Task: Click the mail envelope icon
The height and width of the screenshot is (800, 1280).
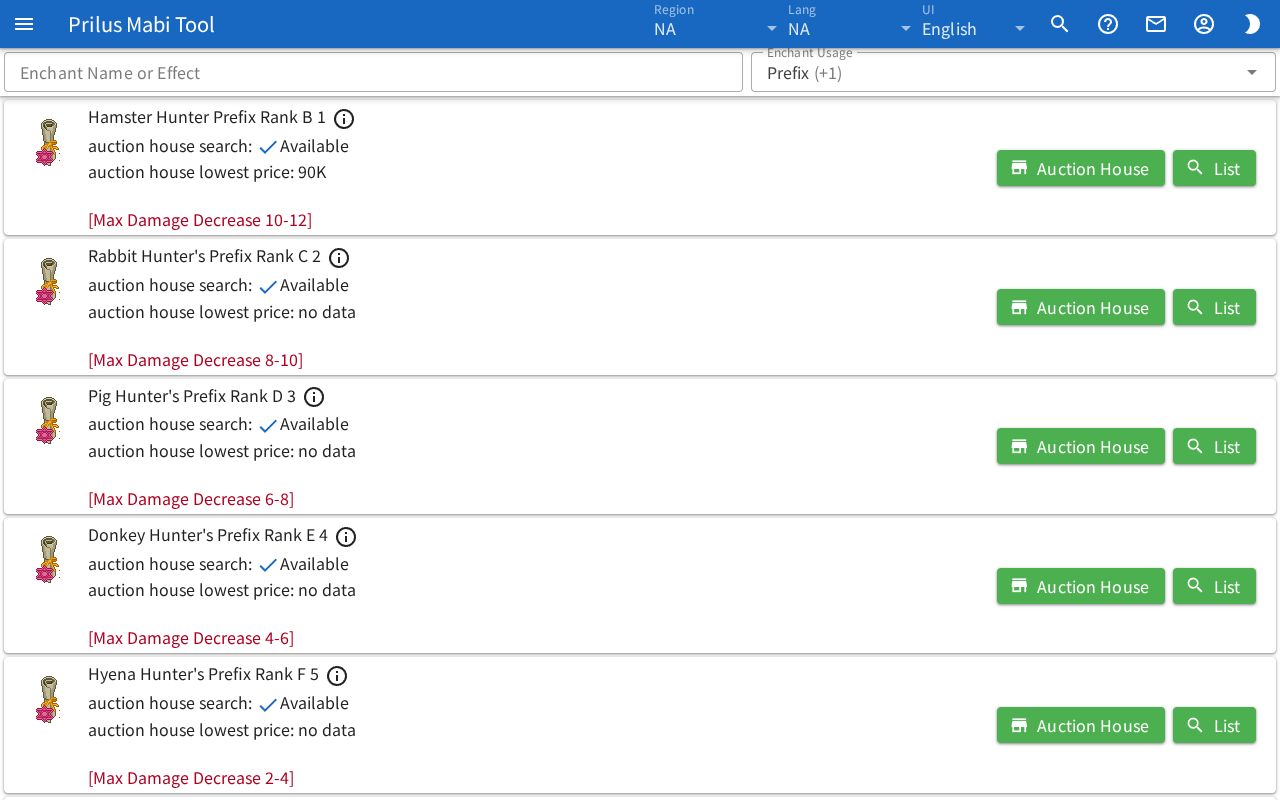Action: click(1156, 24)
